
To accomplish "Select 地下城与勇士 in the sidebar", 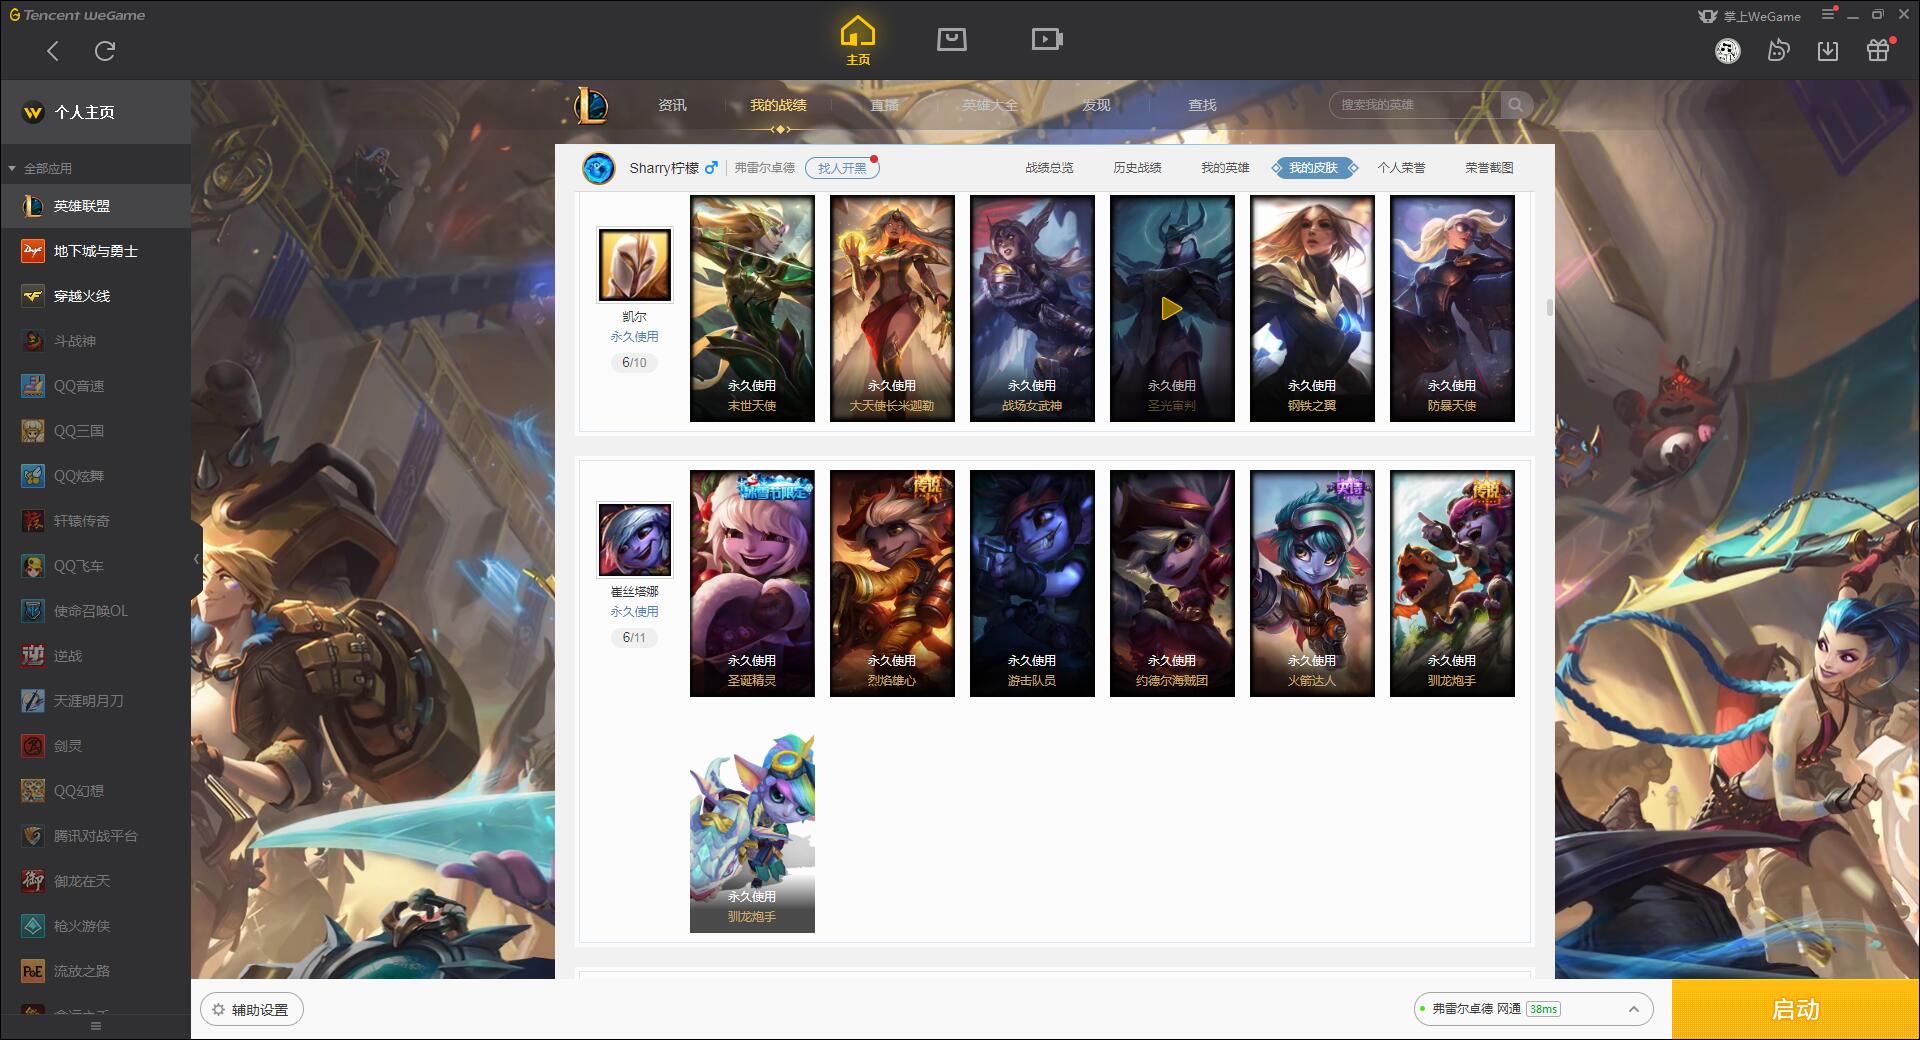I will click(x=95, y=251).
